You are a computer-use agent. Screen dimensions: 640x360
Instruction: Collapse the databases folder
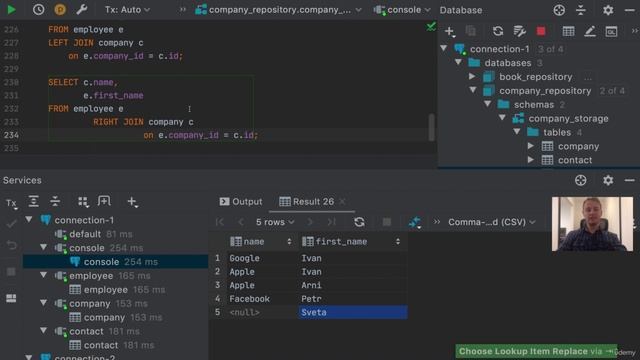click(x=458, y=62)
